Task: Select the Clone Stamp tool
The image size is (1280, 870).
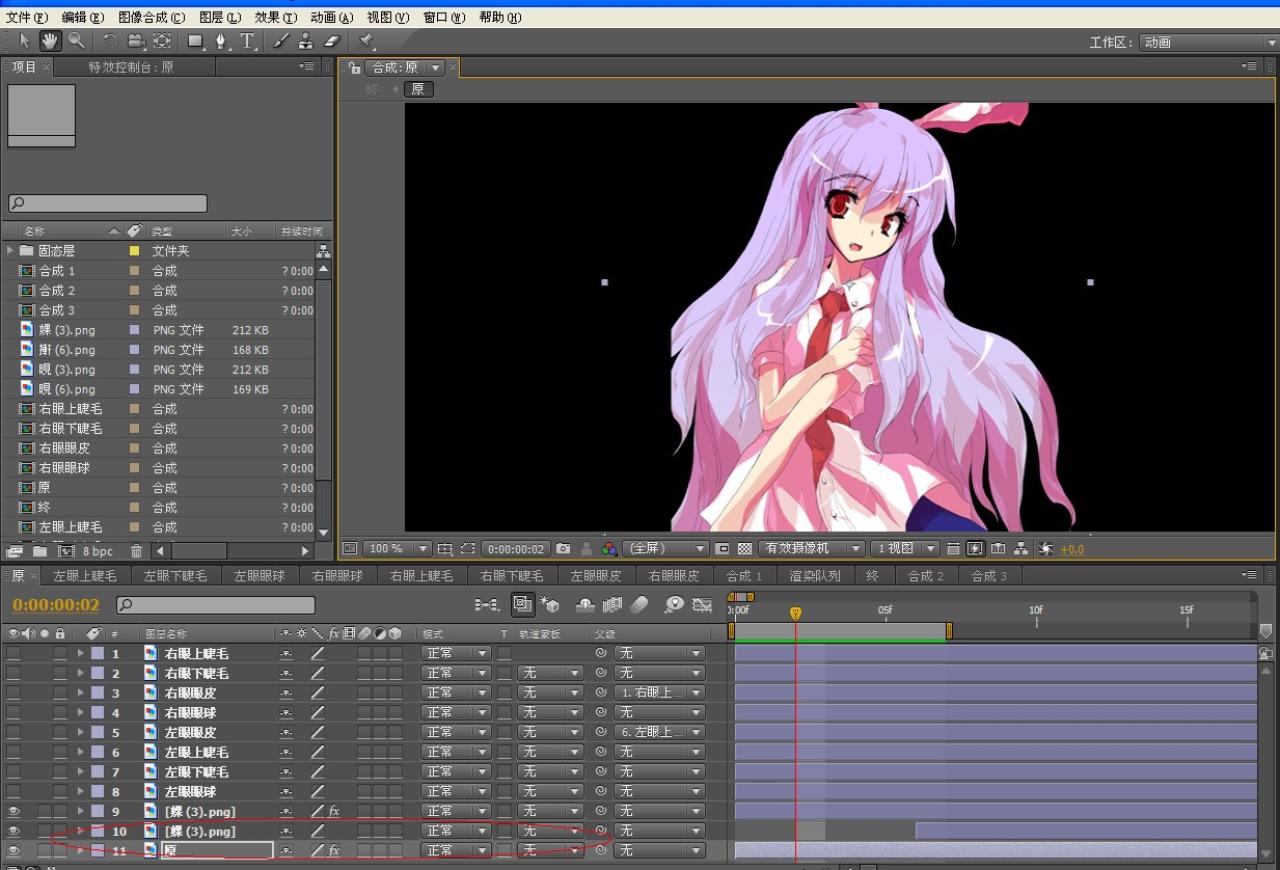Action: 306,41
